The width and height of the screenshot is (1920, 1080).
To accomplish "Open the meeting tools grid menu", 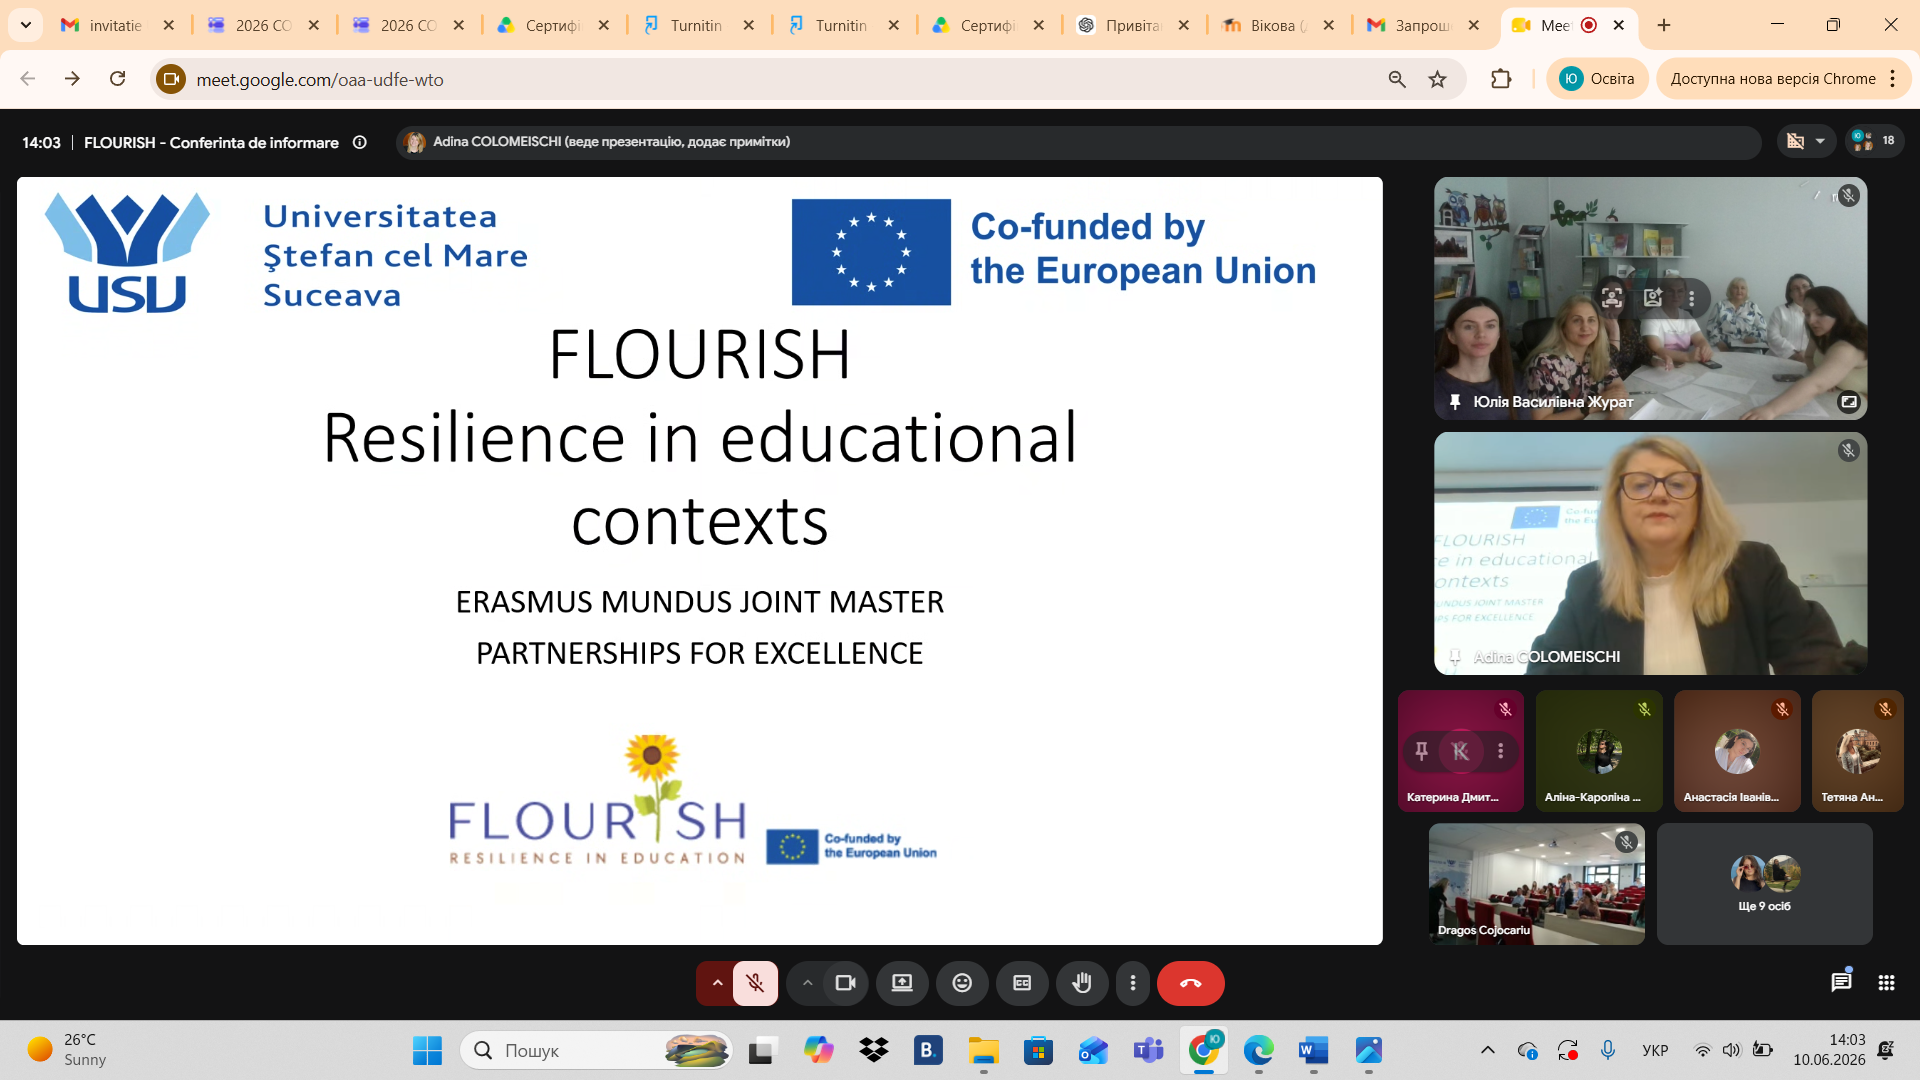I will [x=1886, y=983].
